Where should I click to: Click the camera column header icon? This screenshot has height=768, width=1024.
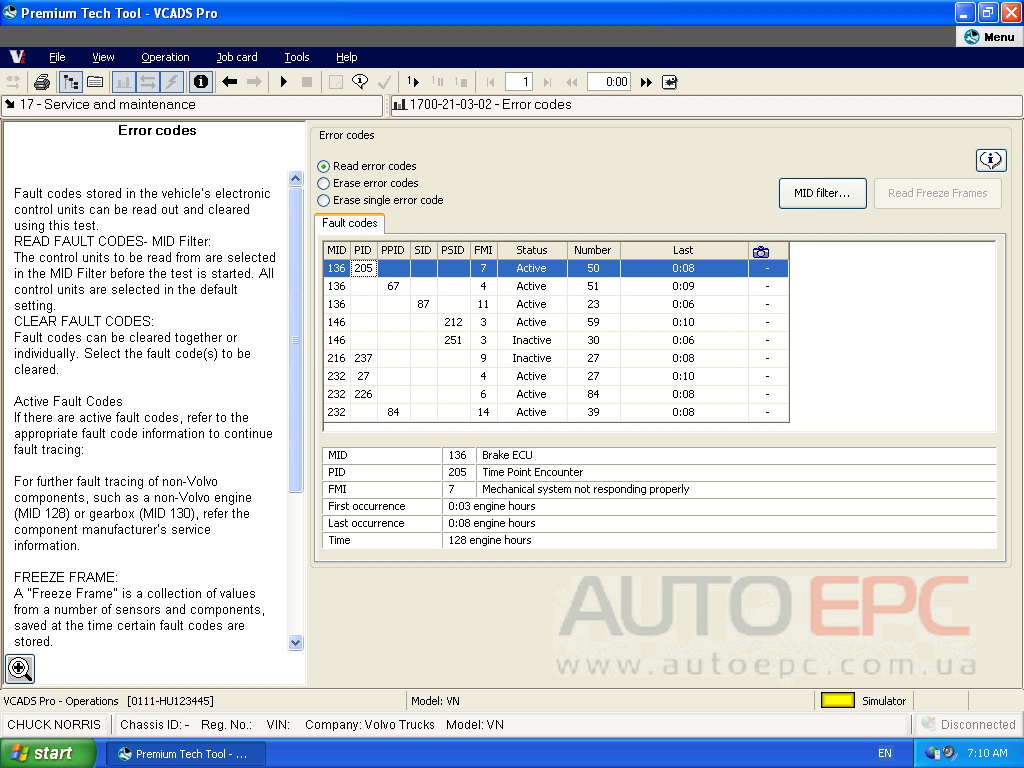(x=761, y=251)
